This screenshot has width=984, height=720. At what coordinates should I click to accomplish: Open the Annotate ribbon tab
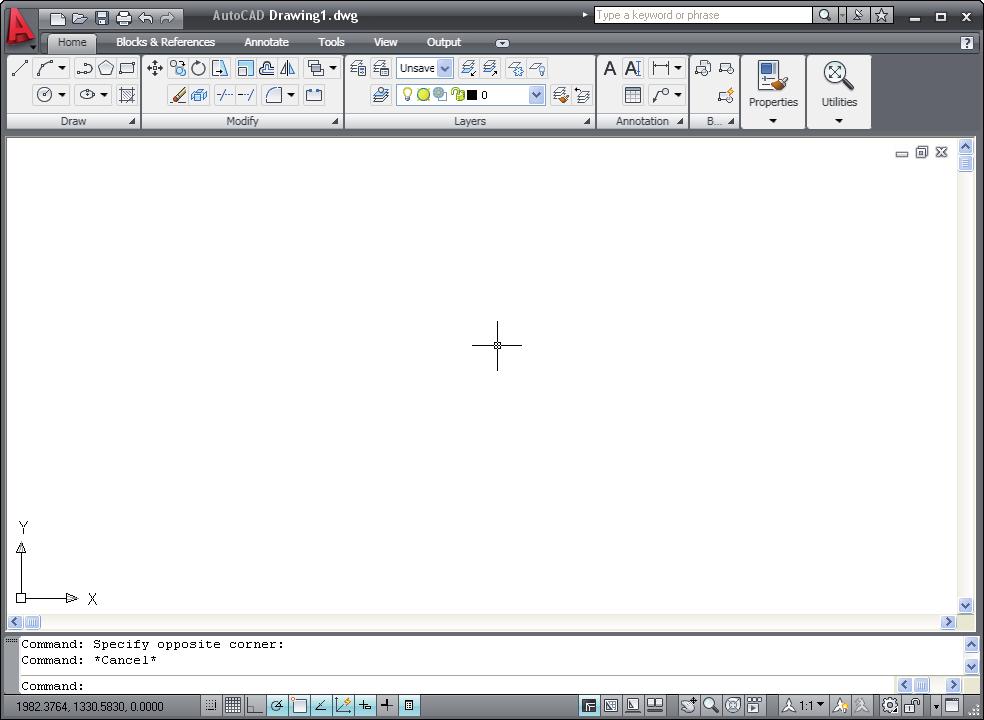266,42
